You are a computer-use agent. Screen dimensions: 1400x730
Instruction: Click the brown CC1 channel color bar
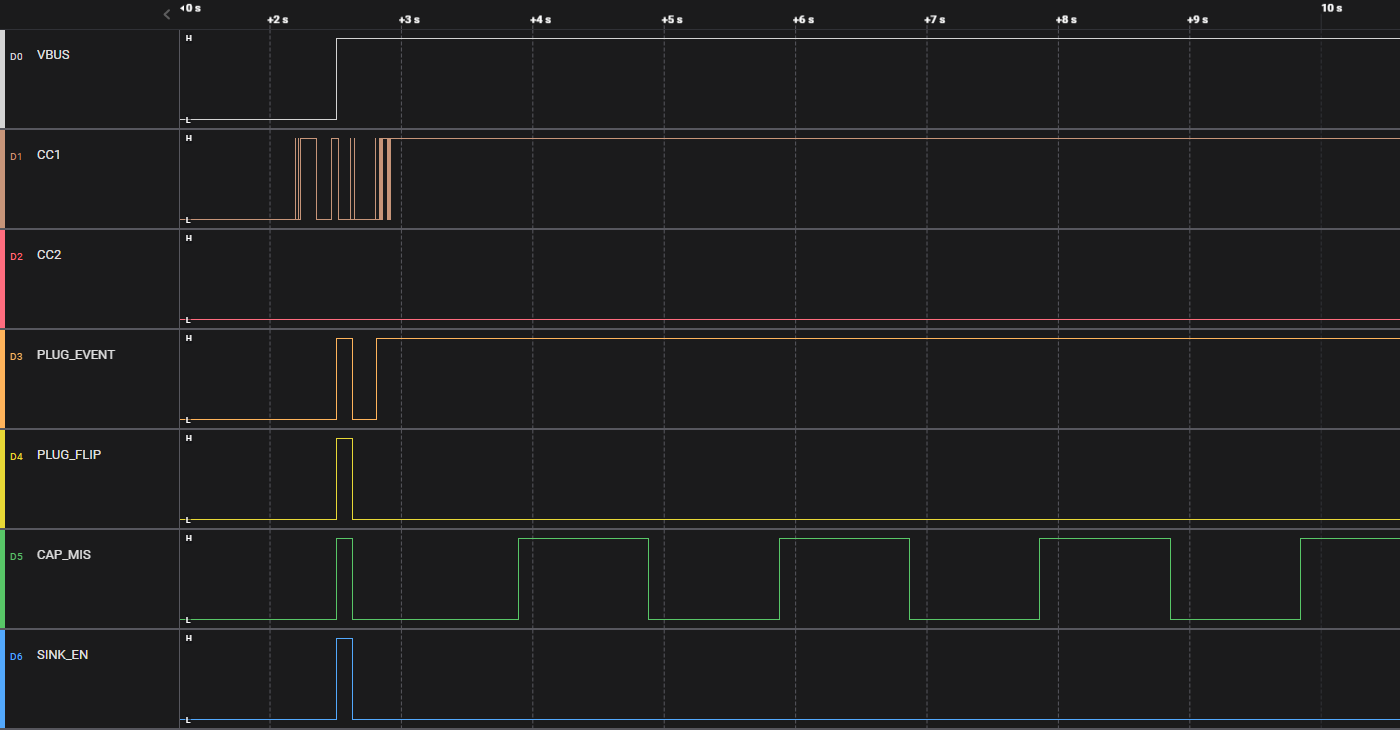pos(2,179)
